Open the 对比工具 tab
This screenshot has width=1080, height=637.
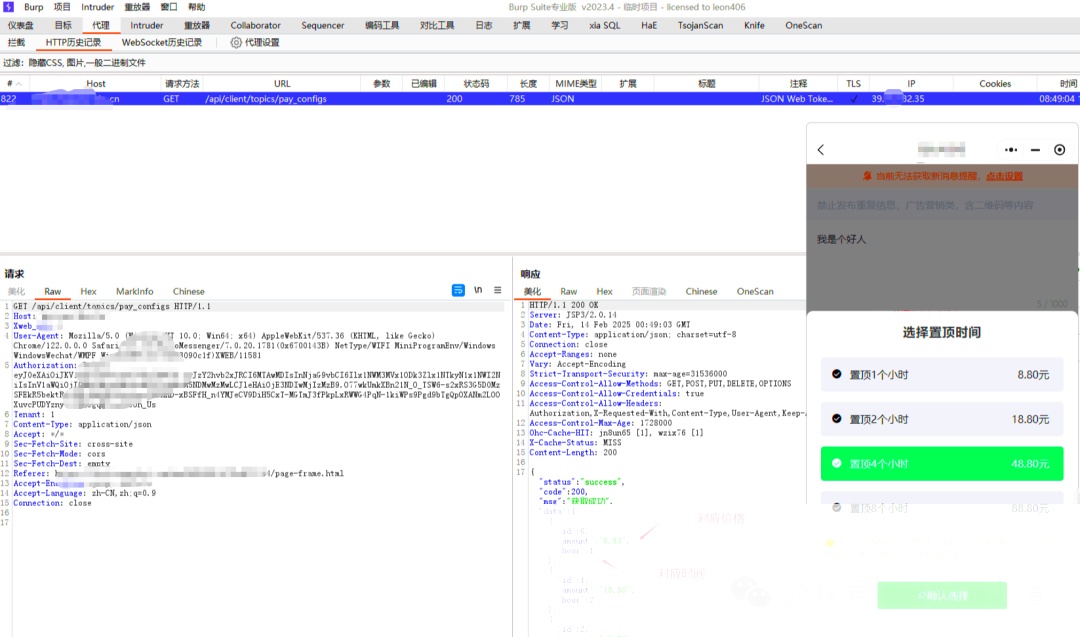[437, 25]
